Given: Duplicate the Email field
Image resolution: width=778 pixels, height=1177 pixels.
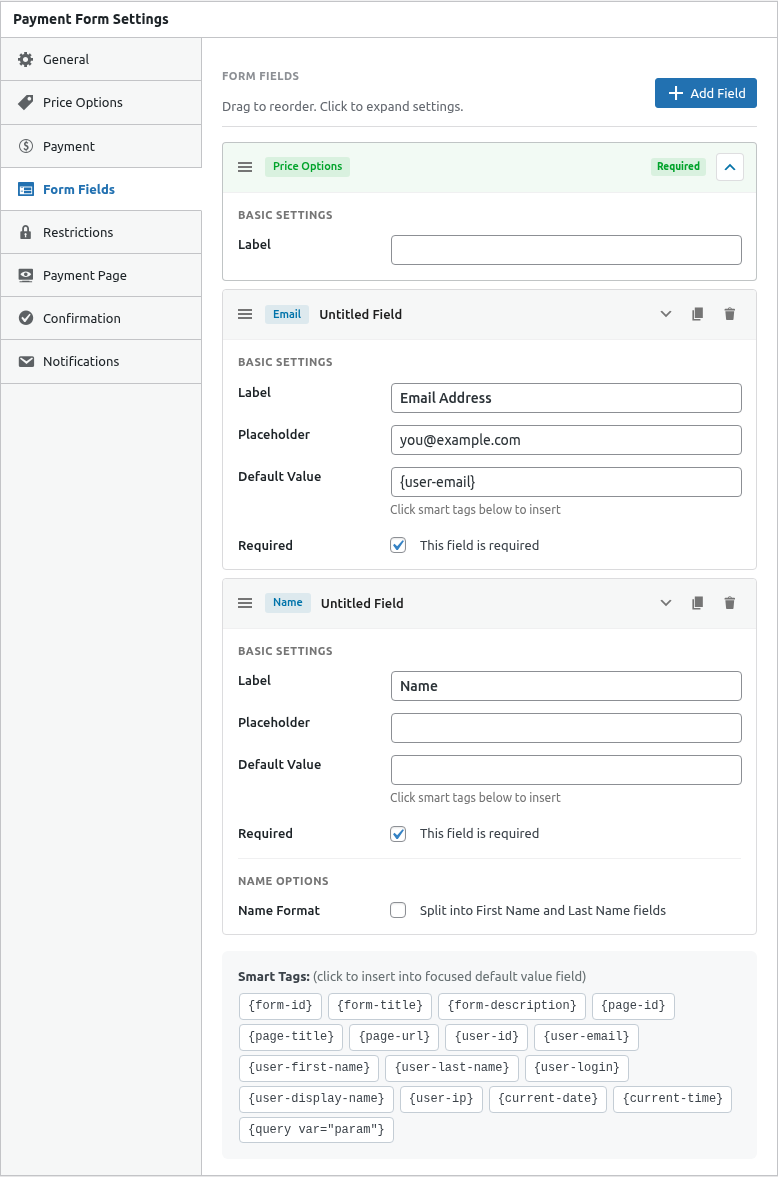Looking at the screenshot, I should tap(697, 313).
